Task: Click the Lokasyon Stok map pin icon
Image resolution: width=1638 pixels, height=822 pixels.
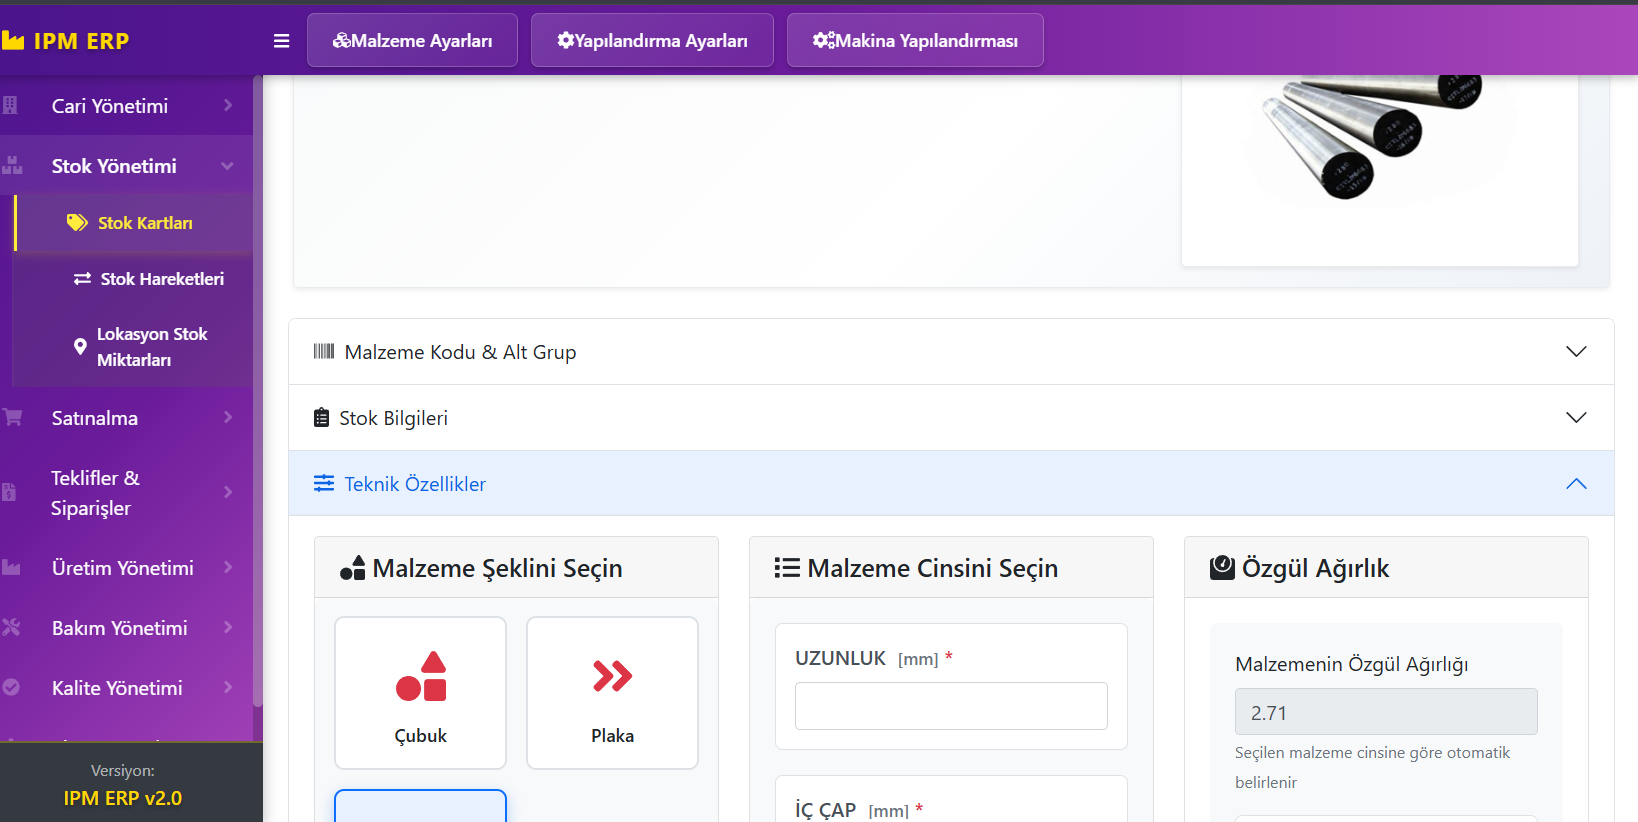Action: tap(80, 347)
